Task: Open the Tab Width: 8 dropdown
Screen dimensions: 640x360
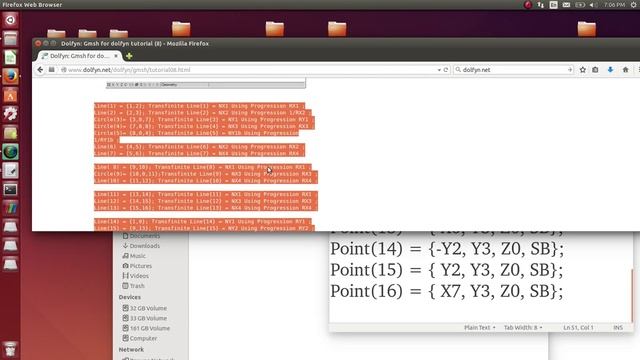Action: [523, 327]
